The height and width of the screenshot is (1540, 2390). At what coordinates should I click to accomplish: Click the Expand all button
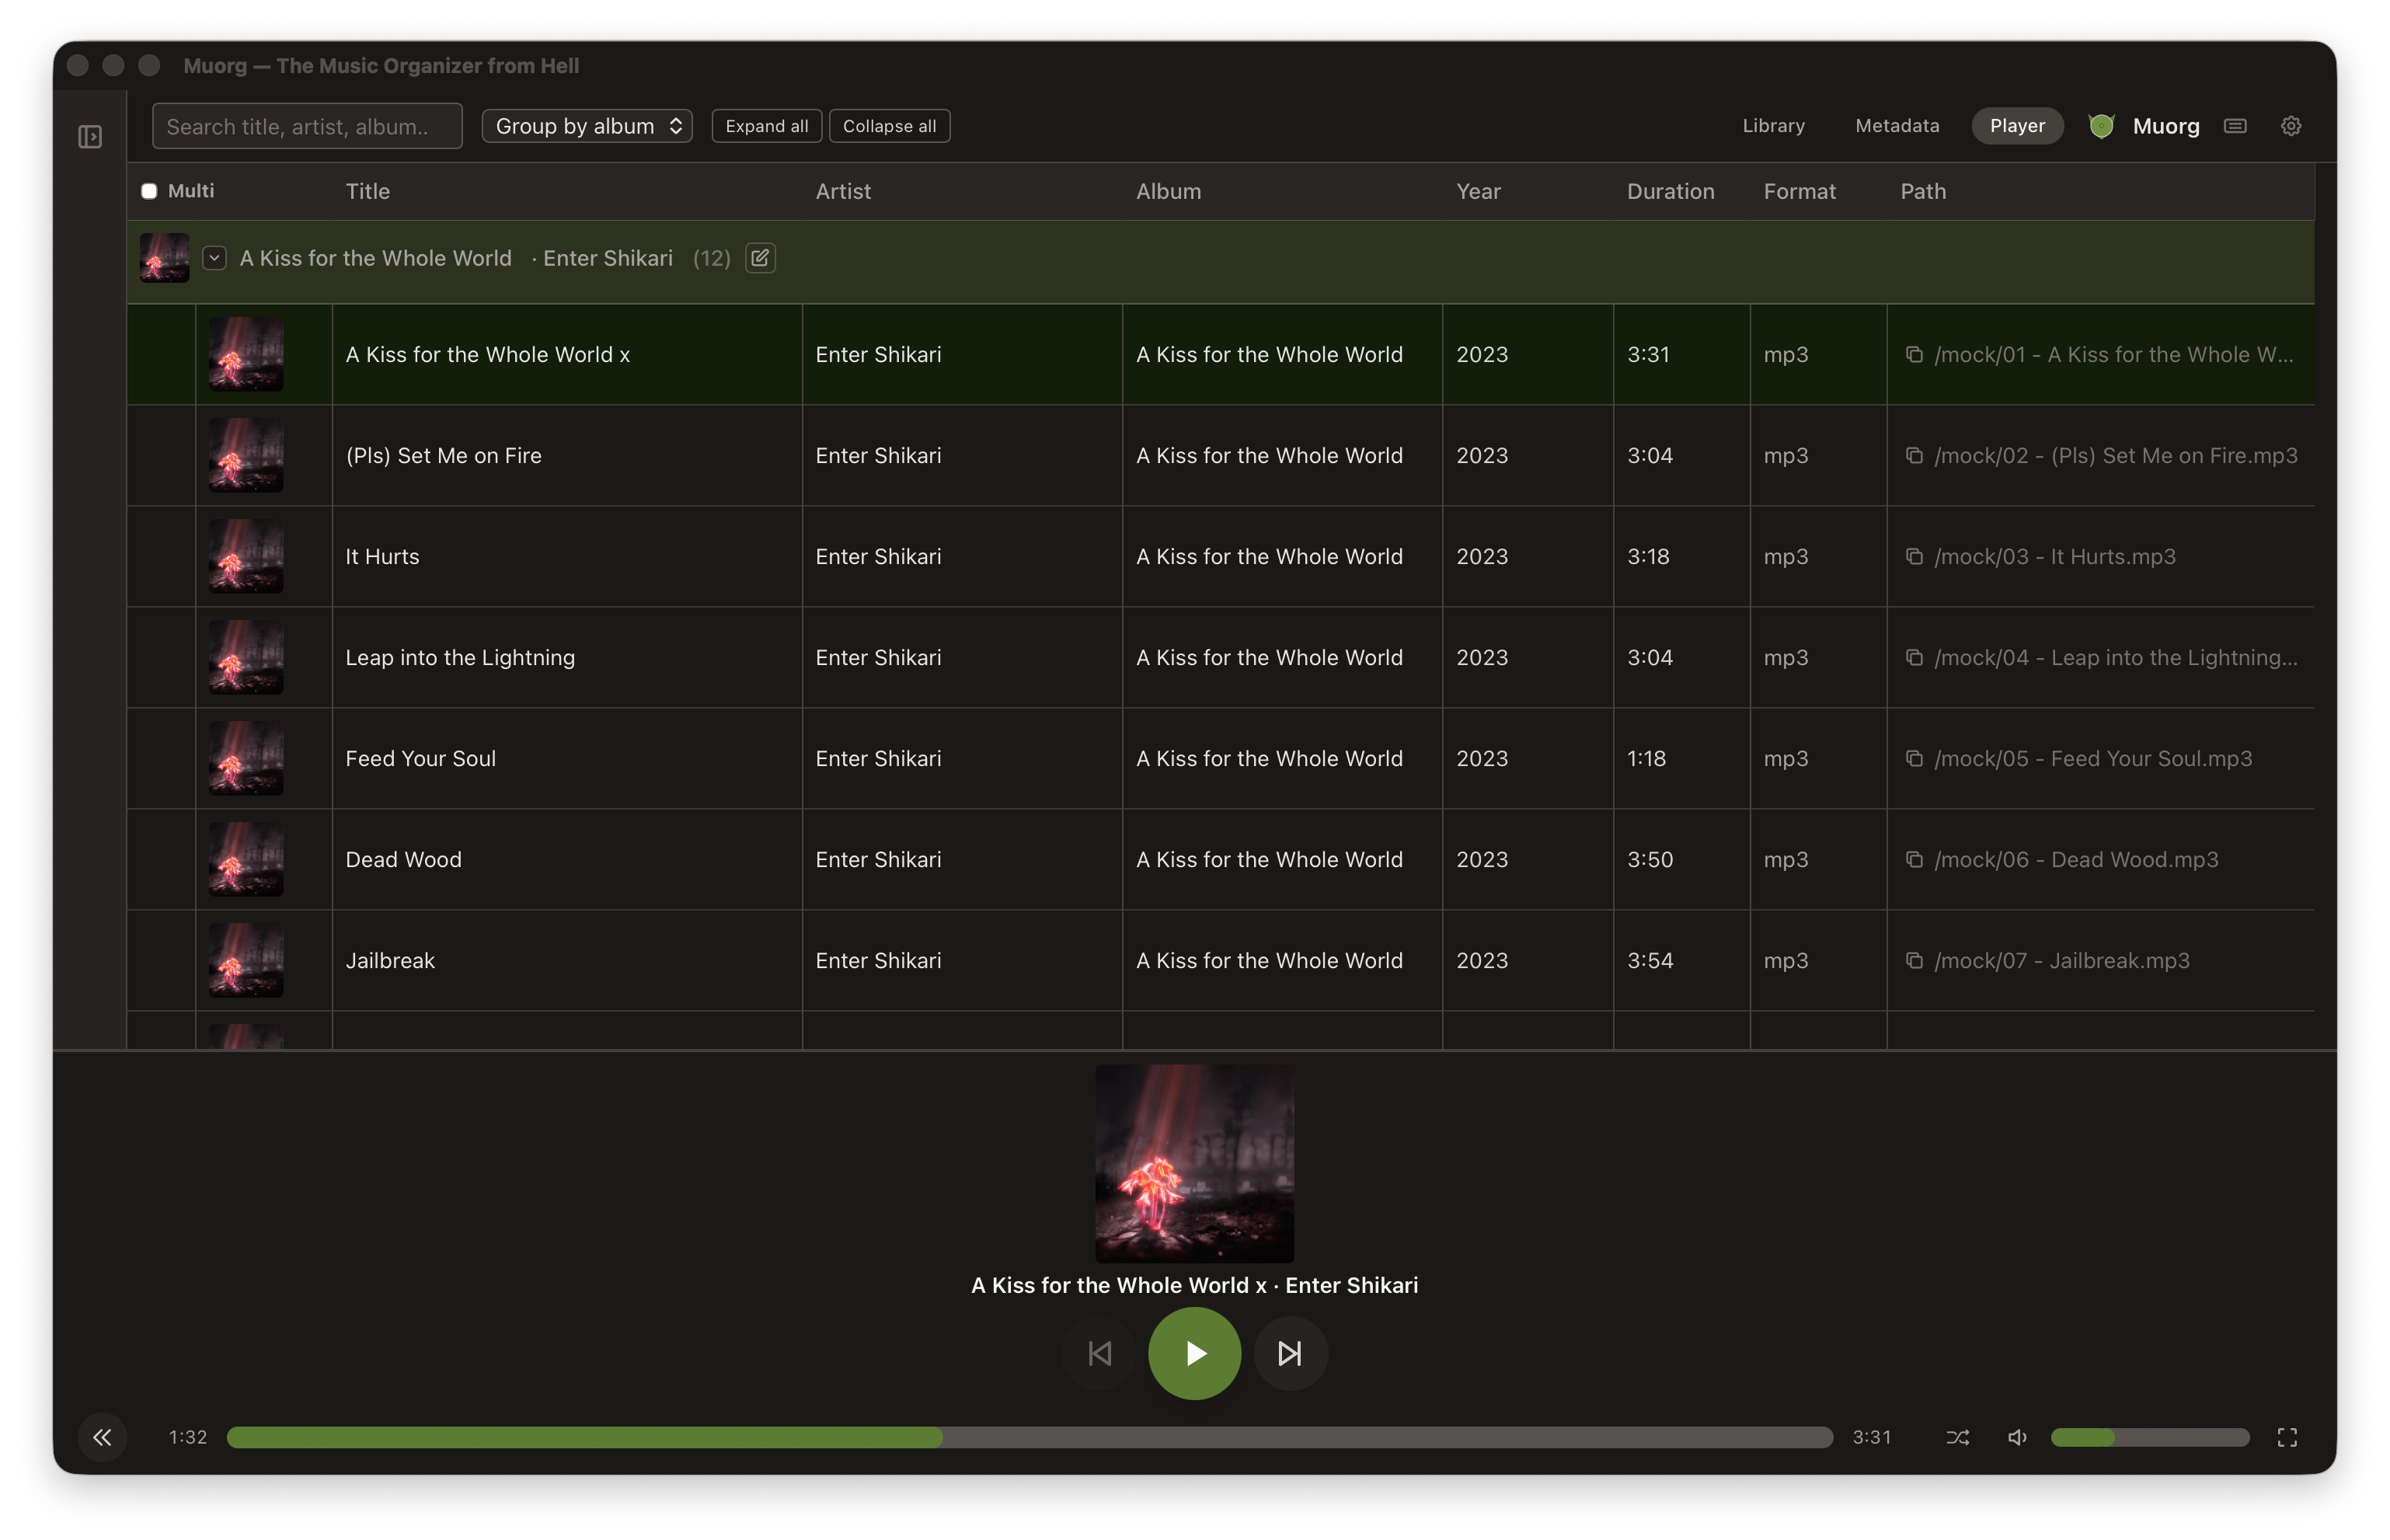tap(766, 126)
